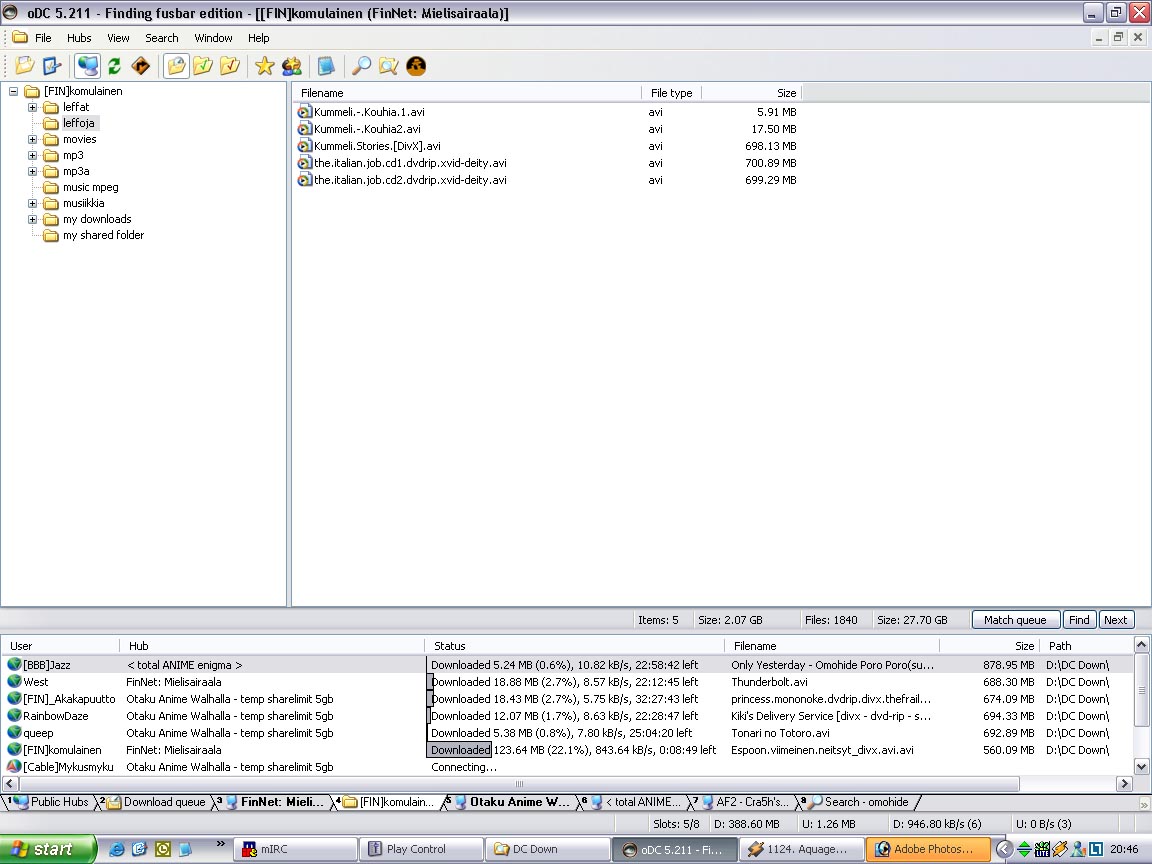1152x864 pixels.
Task: Click the folder icon with a red checkmark
Action: tap(229, 66)
